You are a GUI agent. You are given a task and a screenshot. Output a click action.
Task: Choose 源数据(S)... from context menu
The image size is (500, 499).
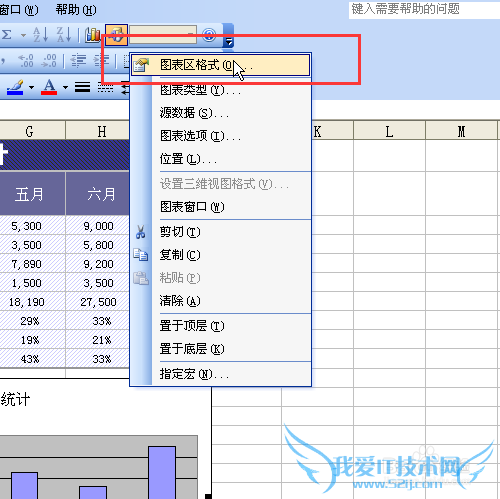[x=220, y=113]
